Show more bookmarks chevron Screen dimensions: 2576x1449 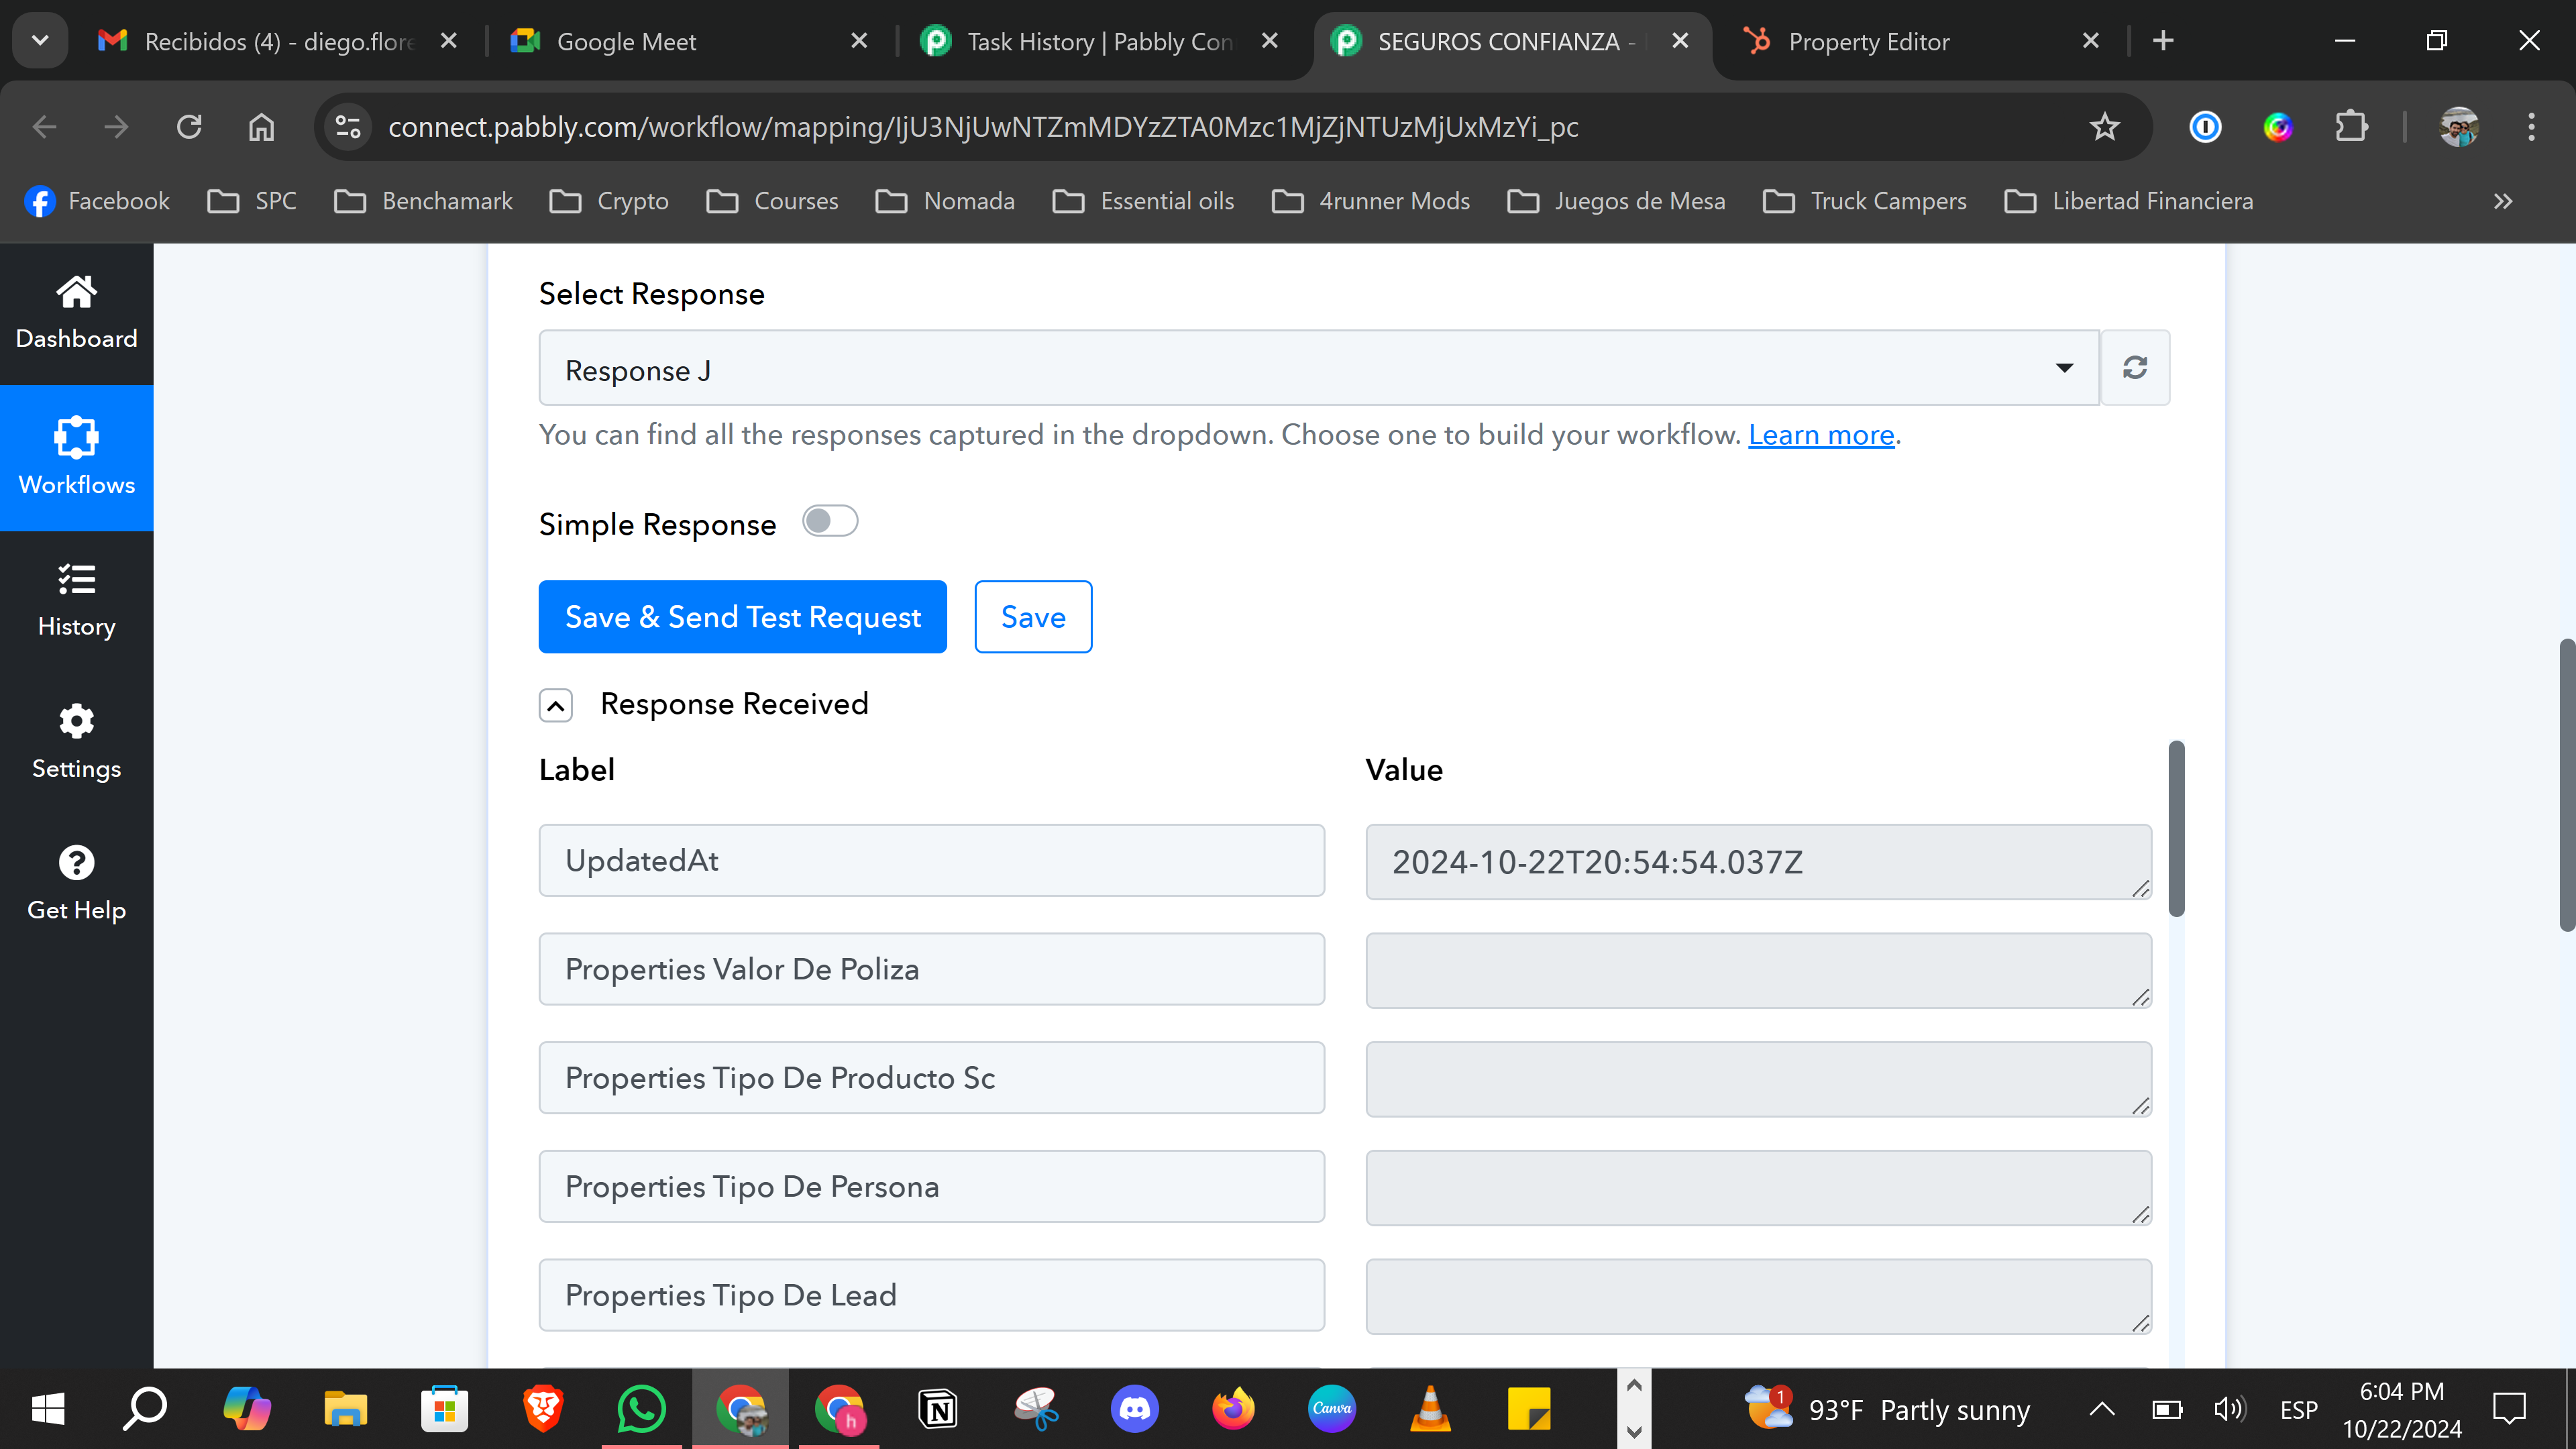[2502, 201]
